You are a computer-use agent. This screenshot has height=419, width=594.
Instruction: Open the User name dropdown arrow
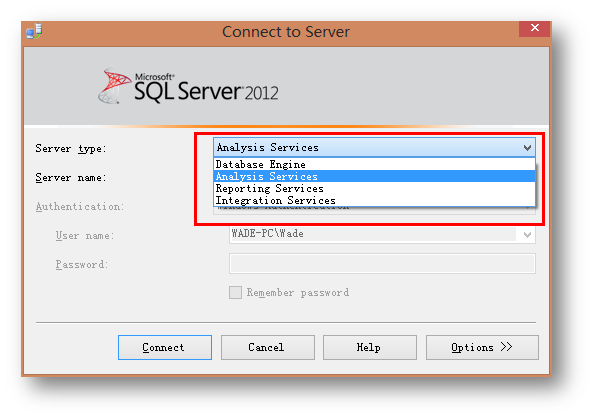tap(527, 235)
